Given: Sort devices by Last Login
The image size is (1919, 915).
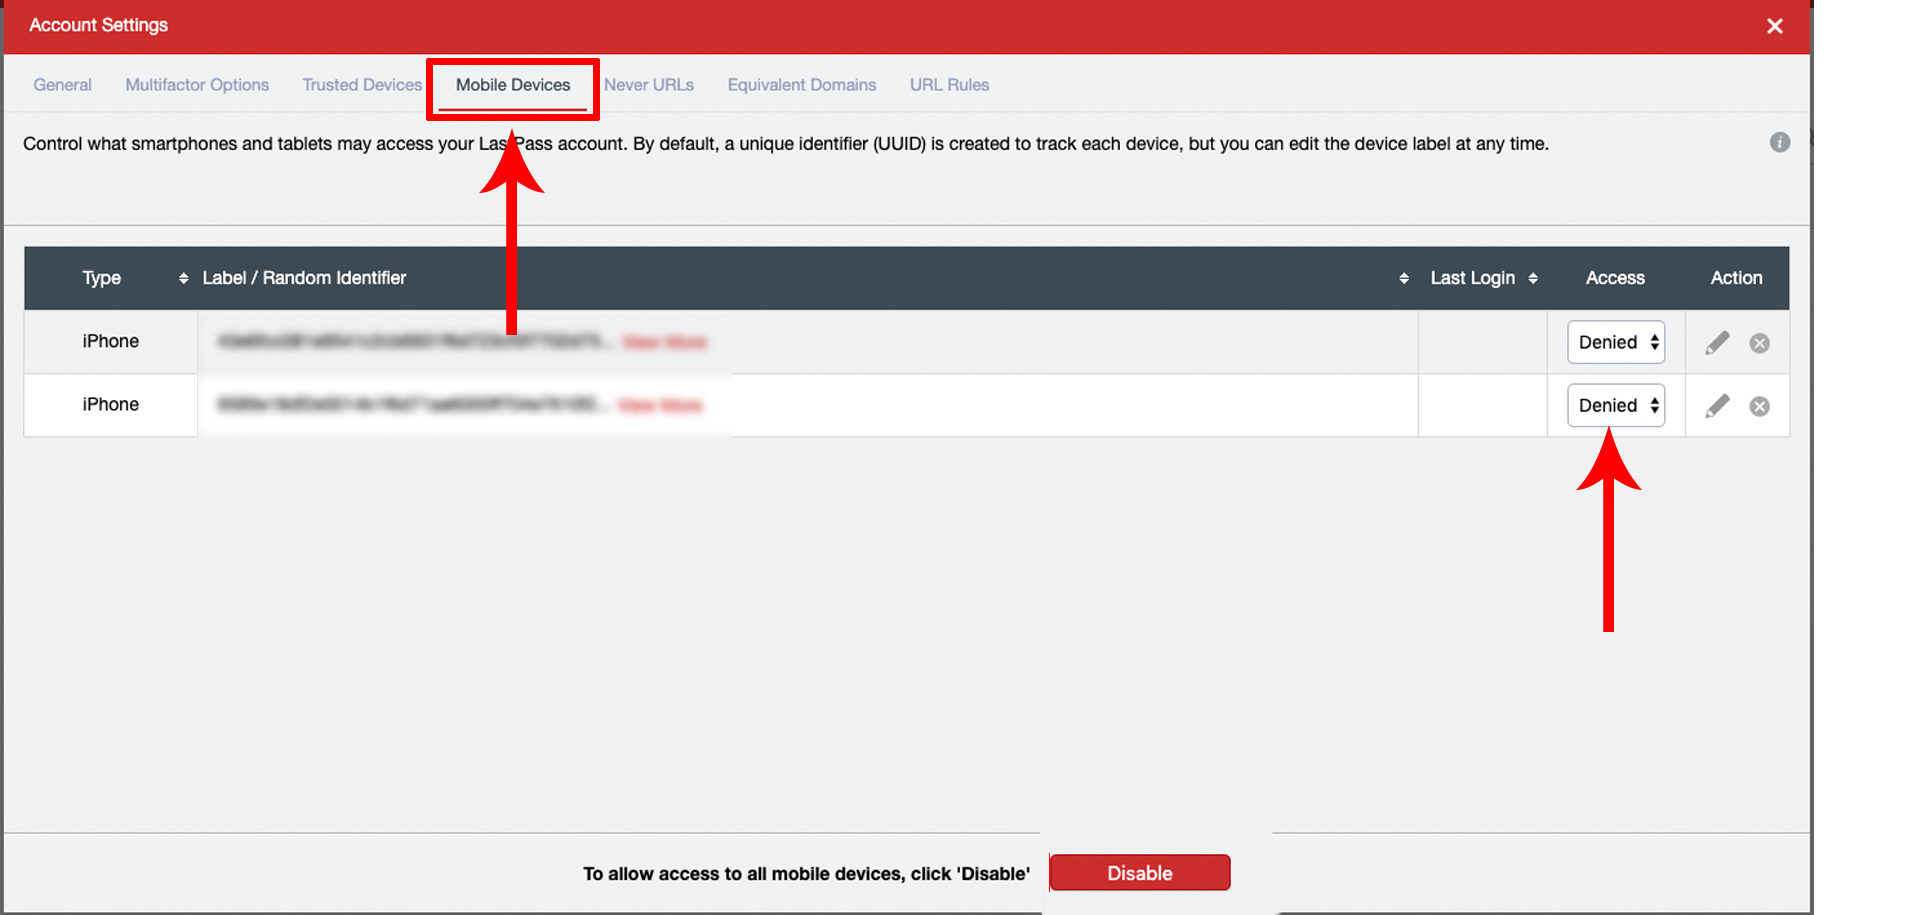Looking at the screenshot, I should [x=1533, y=278].
